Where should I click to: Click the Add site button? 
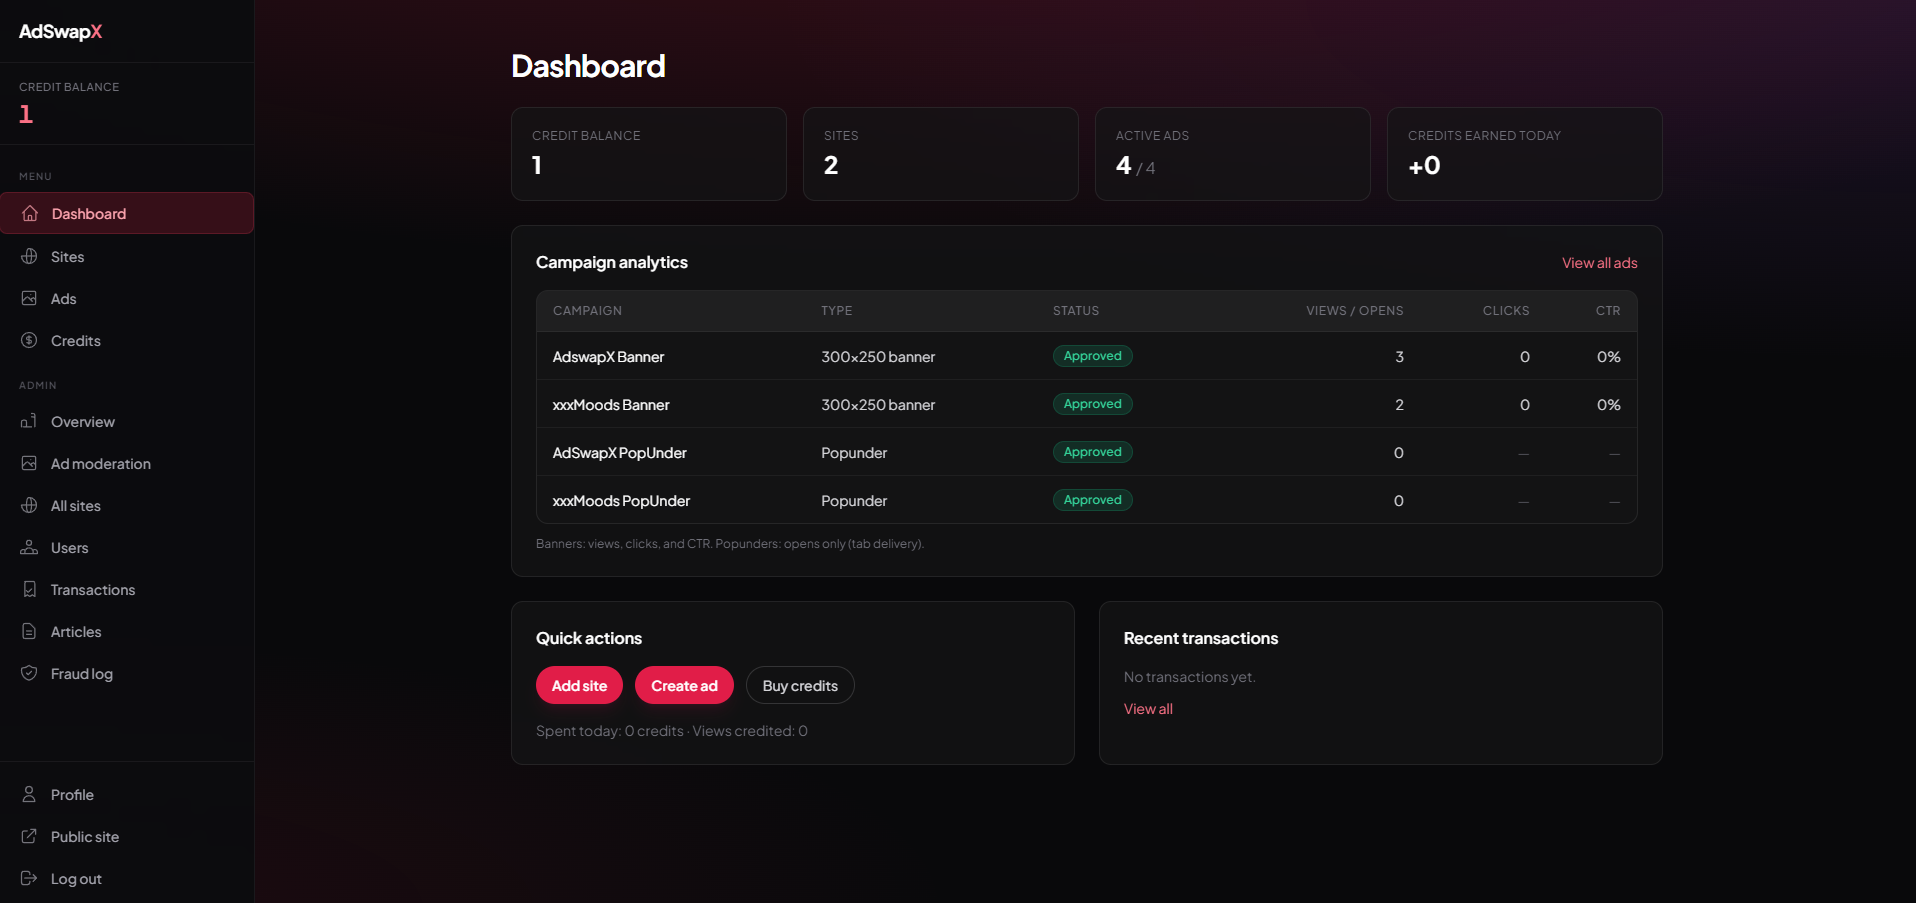click(x=579, y=685)
